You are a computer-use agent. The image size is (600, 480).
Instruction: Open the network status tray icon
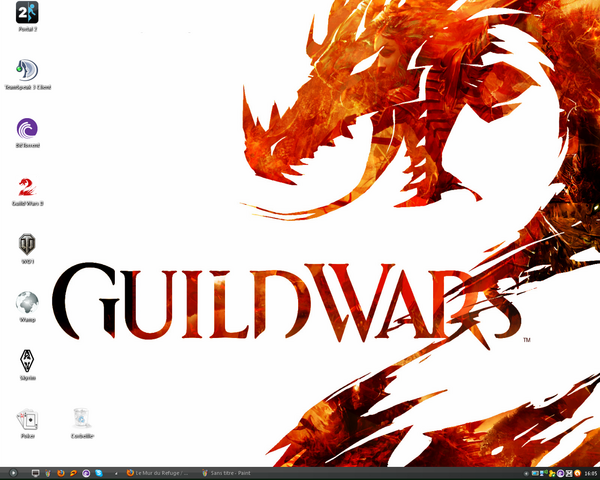point(543,473)
